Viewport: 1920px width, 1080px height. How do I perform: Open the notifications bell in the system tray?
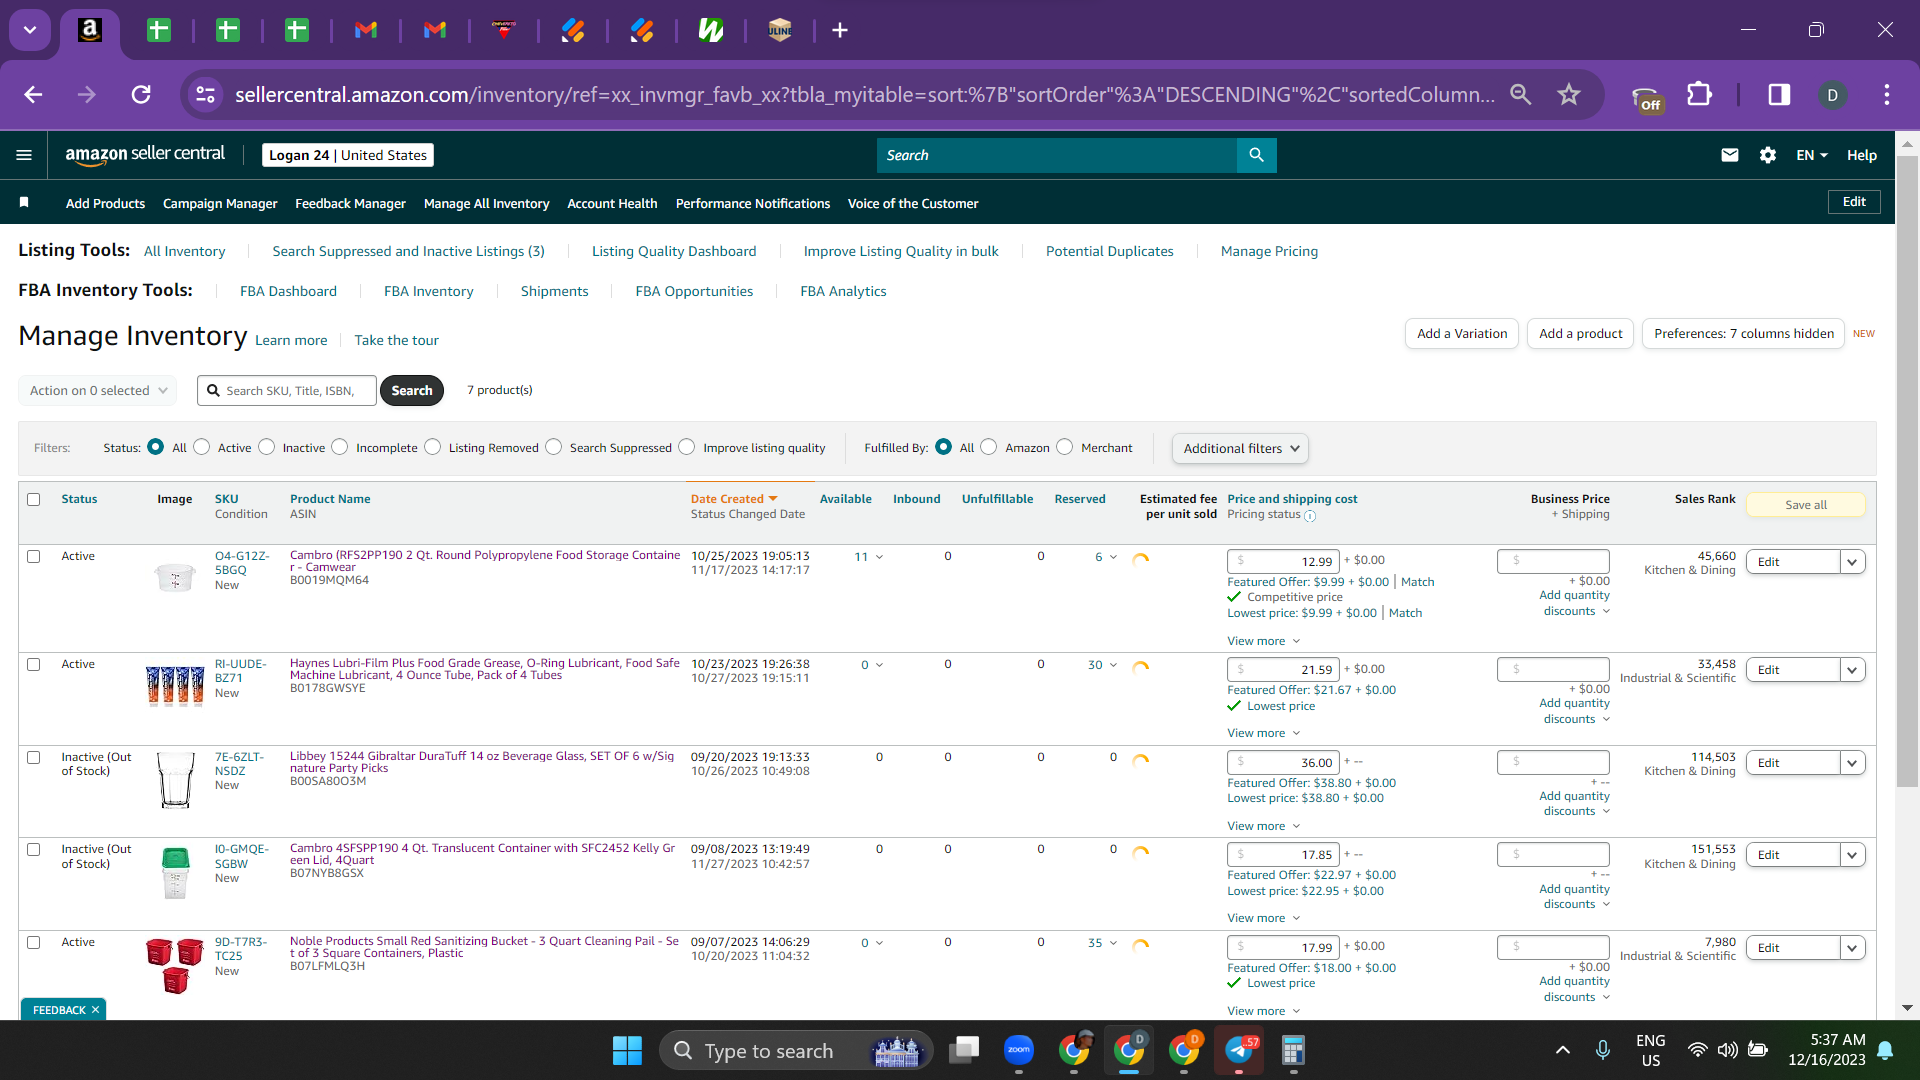tap(1885, 1050)
